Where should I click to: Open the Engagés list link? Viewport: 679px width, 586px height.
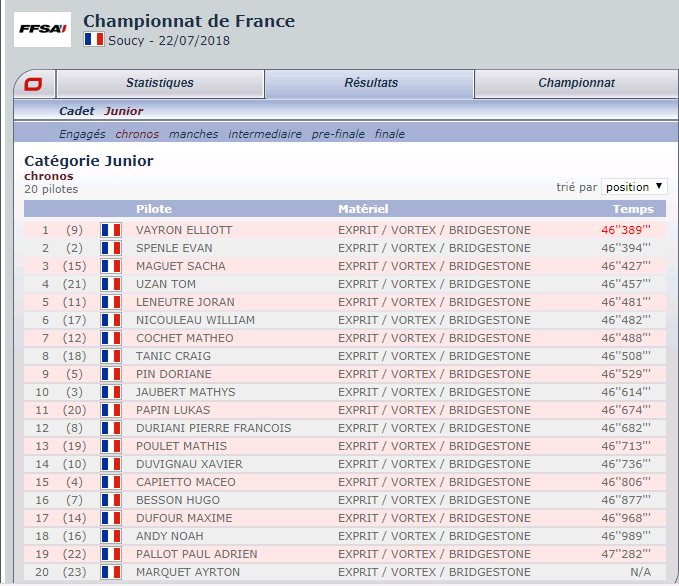coord(82,134)
